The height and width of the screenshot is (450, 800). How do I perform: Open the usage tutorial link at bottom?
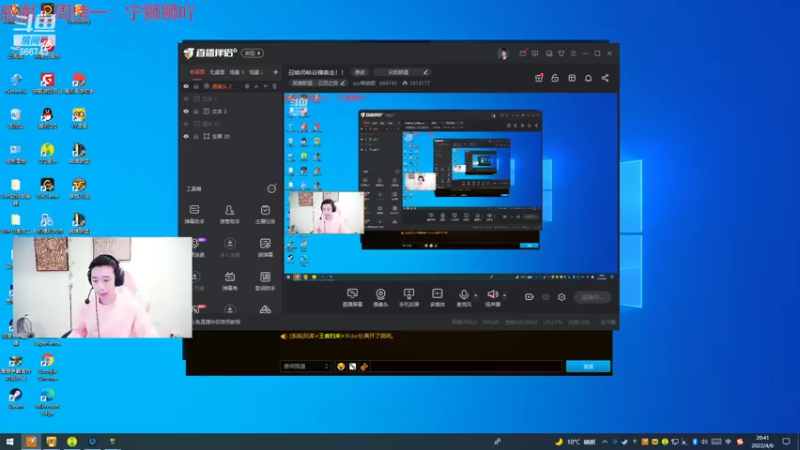pyautogui.click(x=216, y=322)
